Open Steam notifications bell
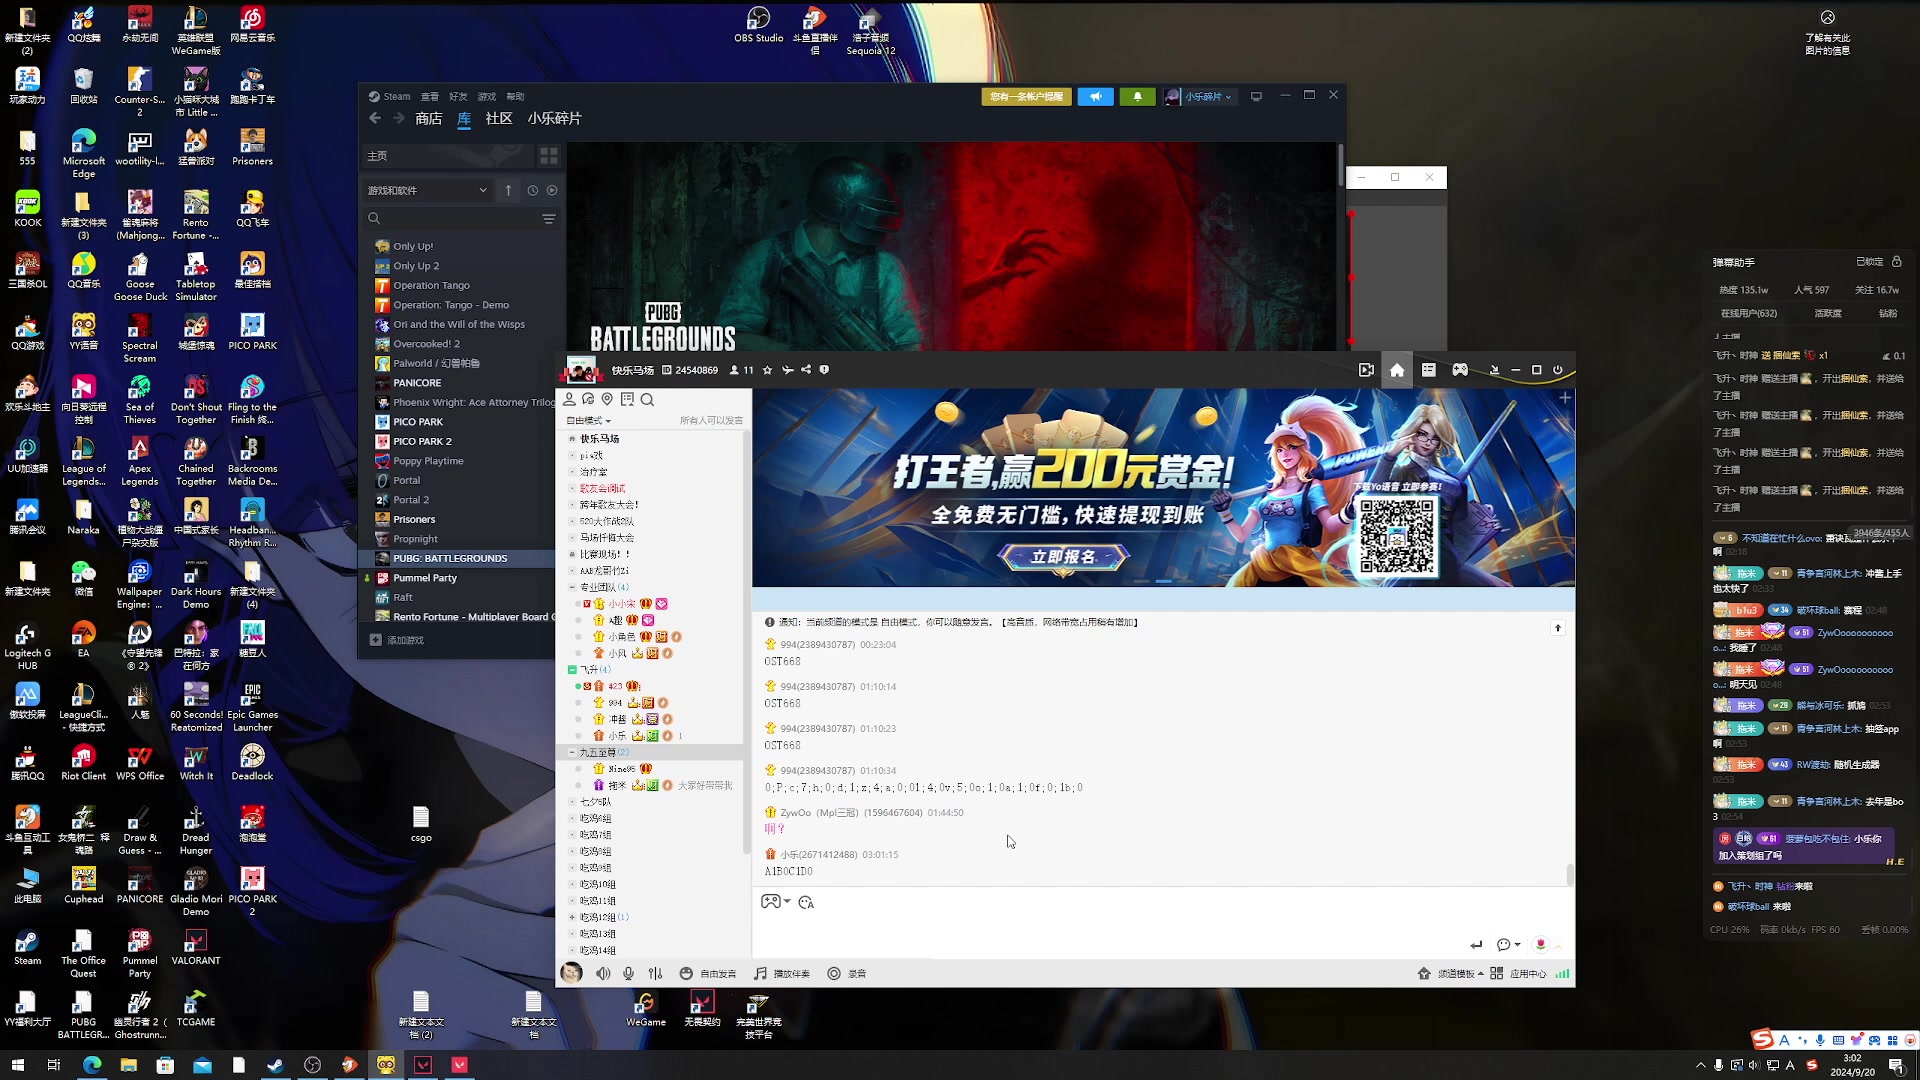Screen dimensions: 1920x1080 1137,97
